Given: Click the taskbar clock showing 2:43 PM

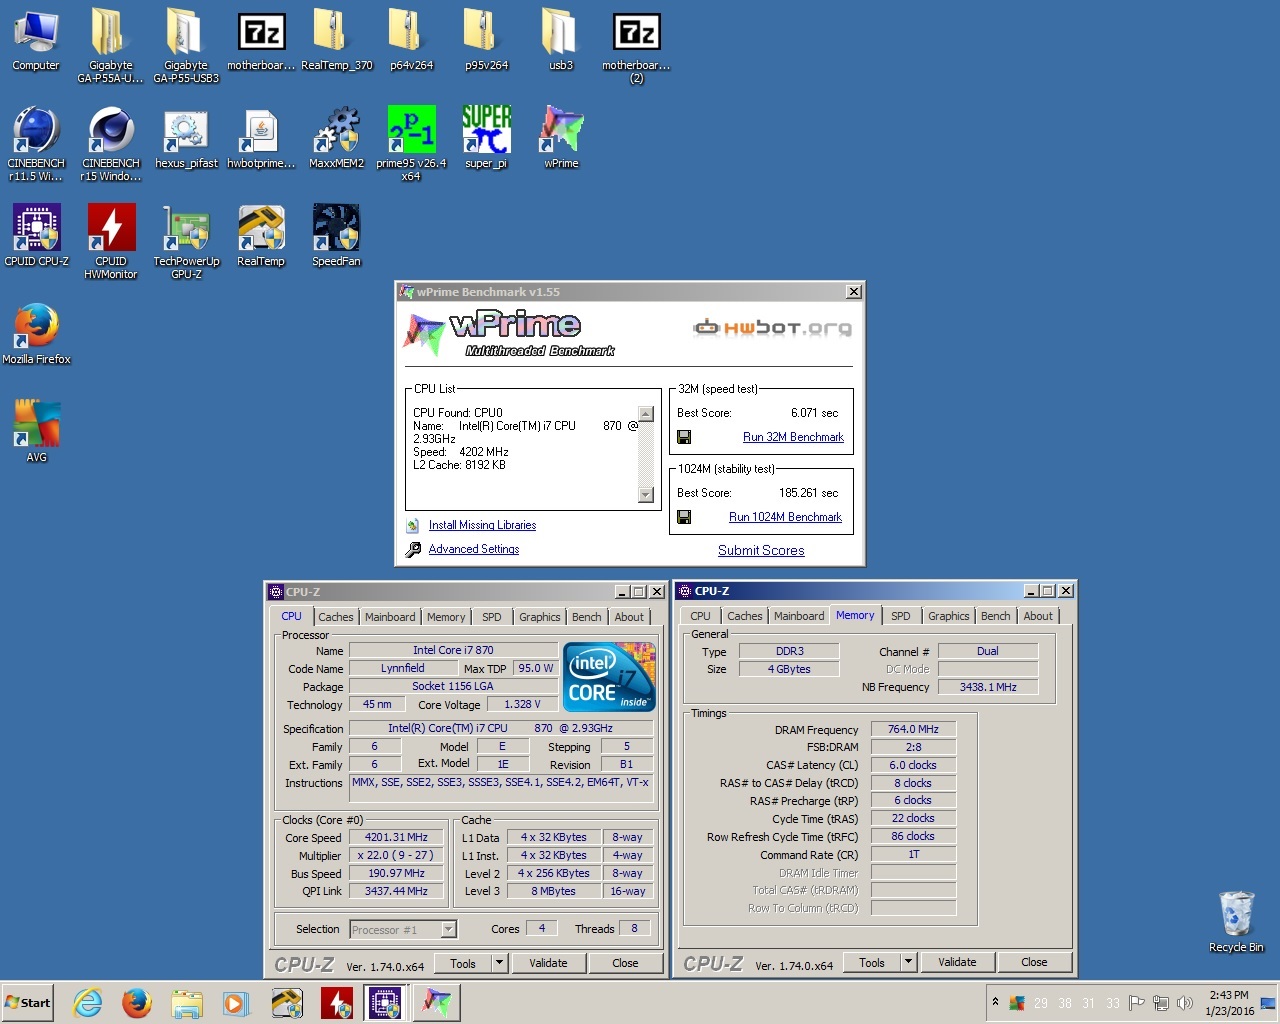Looking at the screenshot, I should pyautogui.click(x=1229, y=1003).
